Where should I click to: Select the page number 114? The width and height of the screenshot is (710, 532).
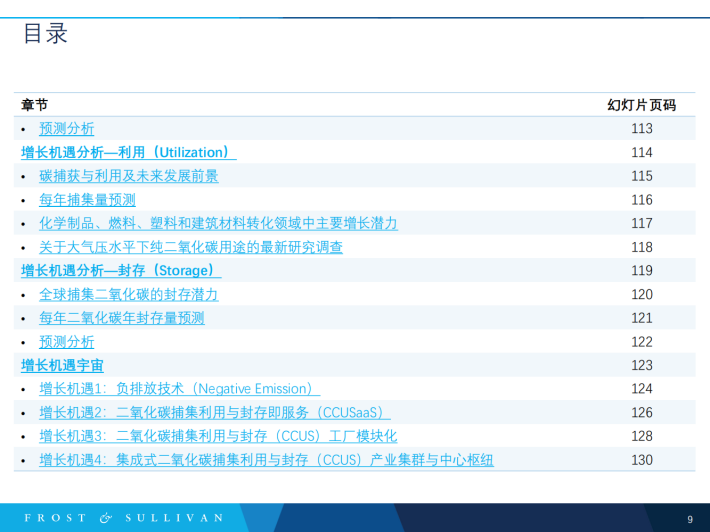point(642,153)
